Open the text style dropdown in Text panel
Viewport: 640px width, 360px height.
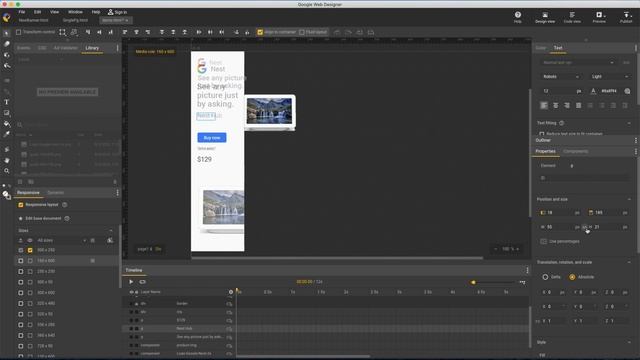click(578, 62)
